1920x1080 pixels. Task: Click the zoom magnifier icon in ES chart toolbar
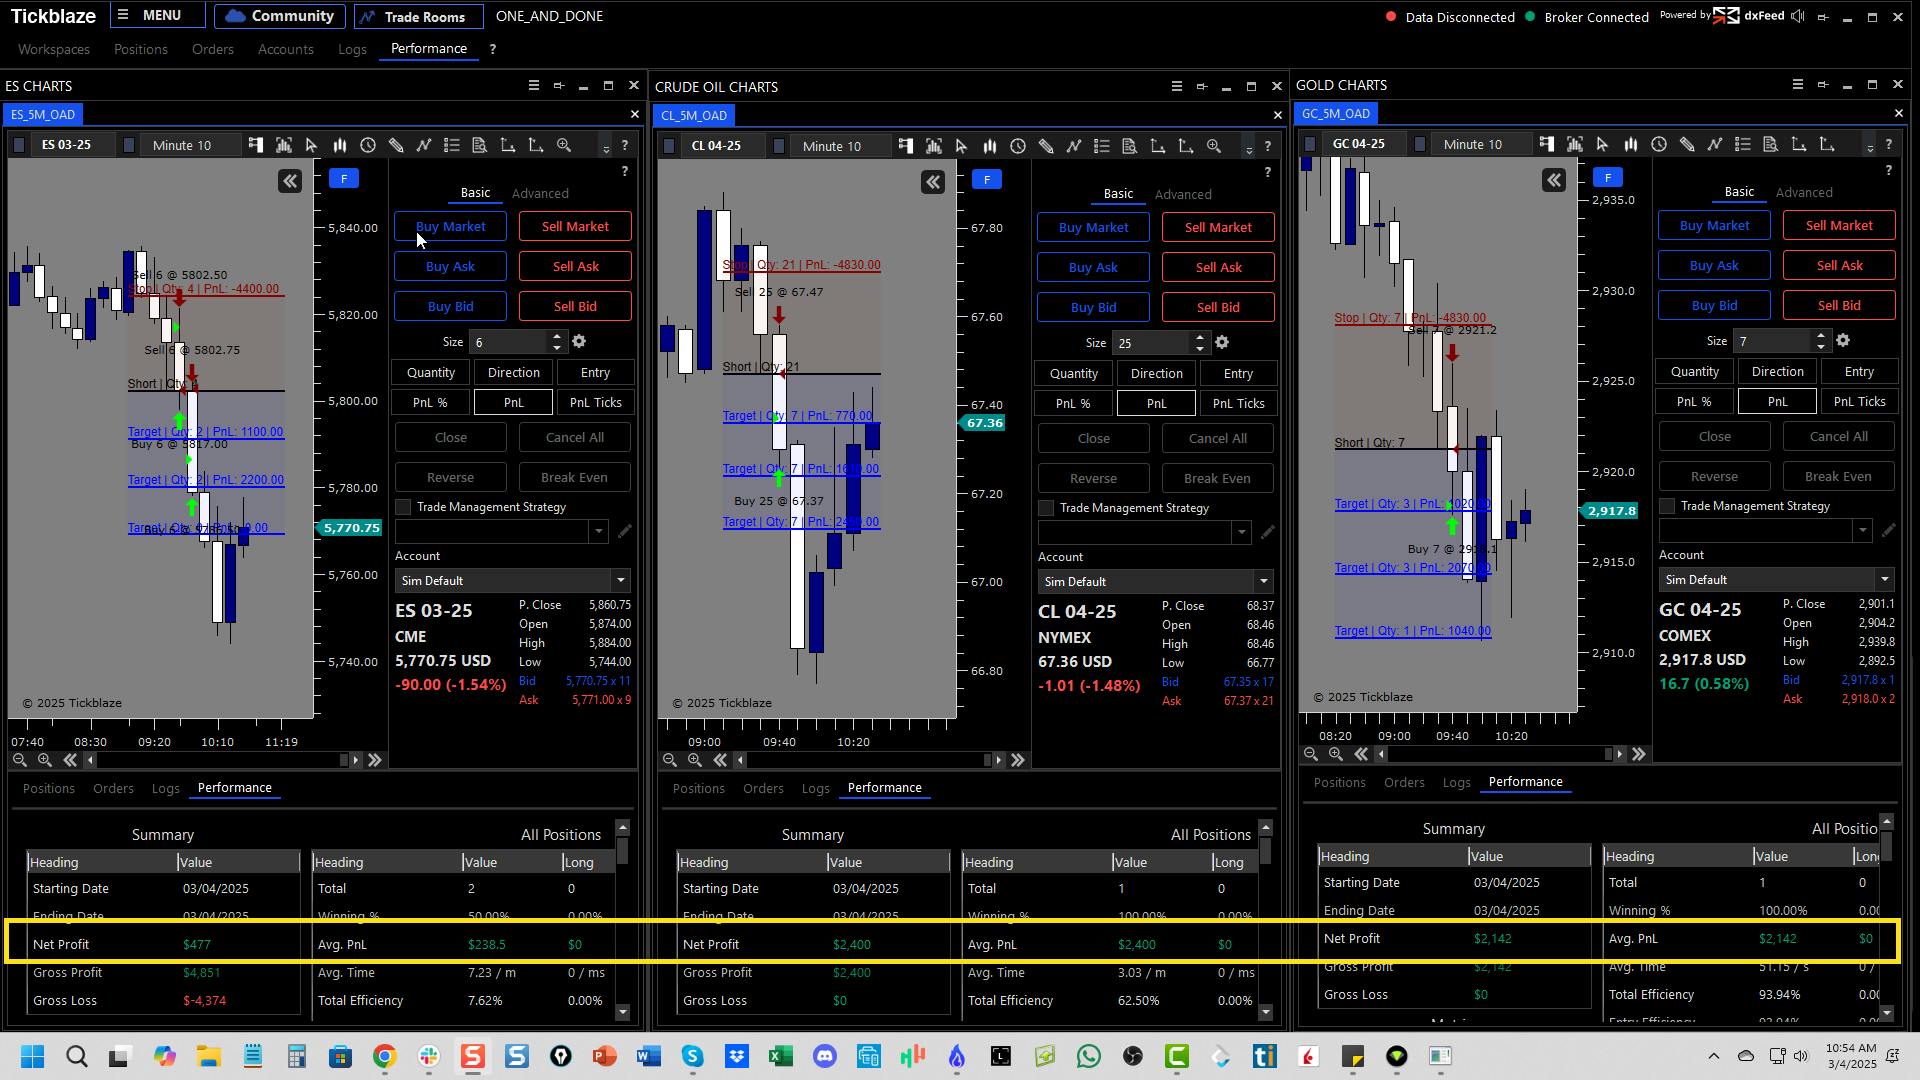tap(564, 146)
